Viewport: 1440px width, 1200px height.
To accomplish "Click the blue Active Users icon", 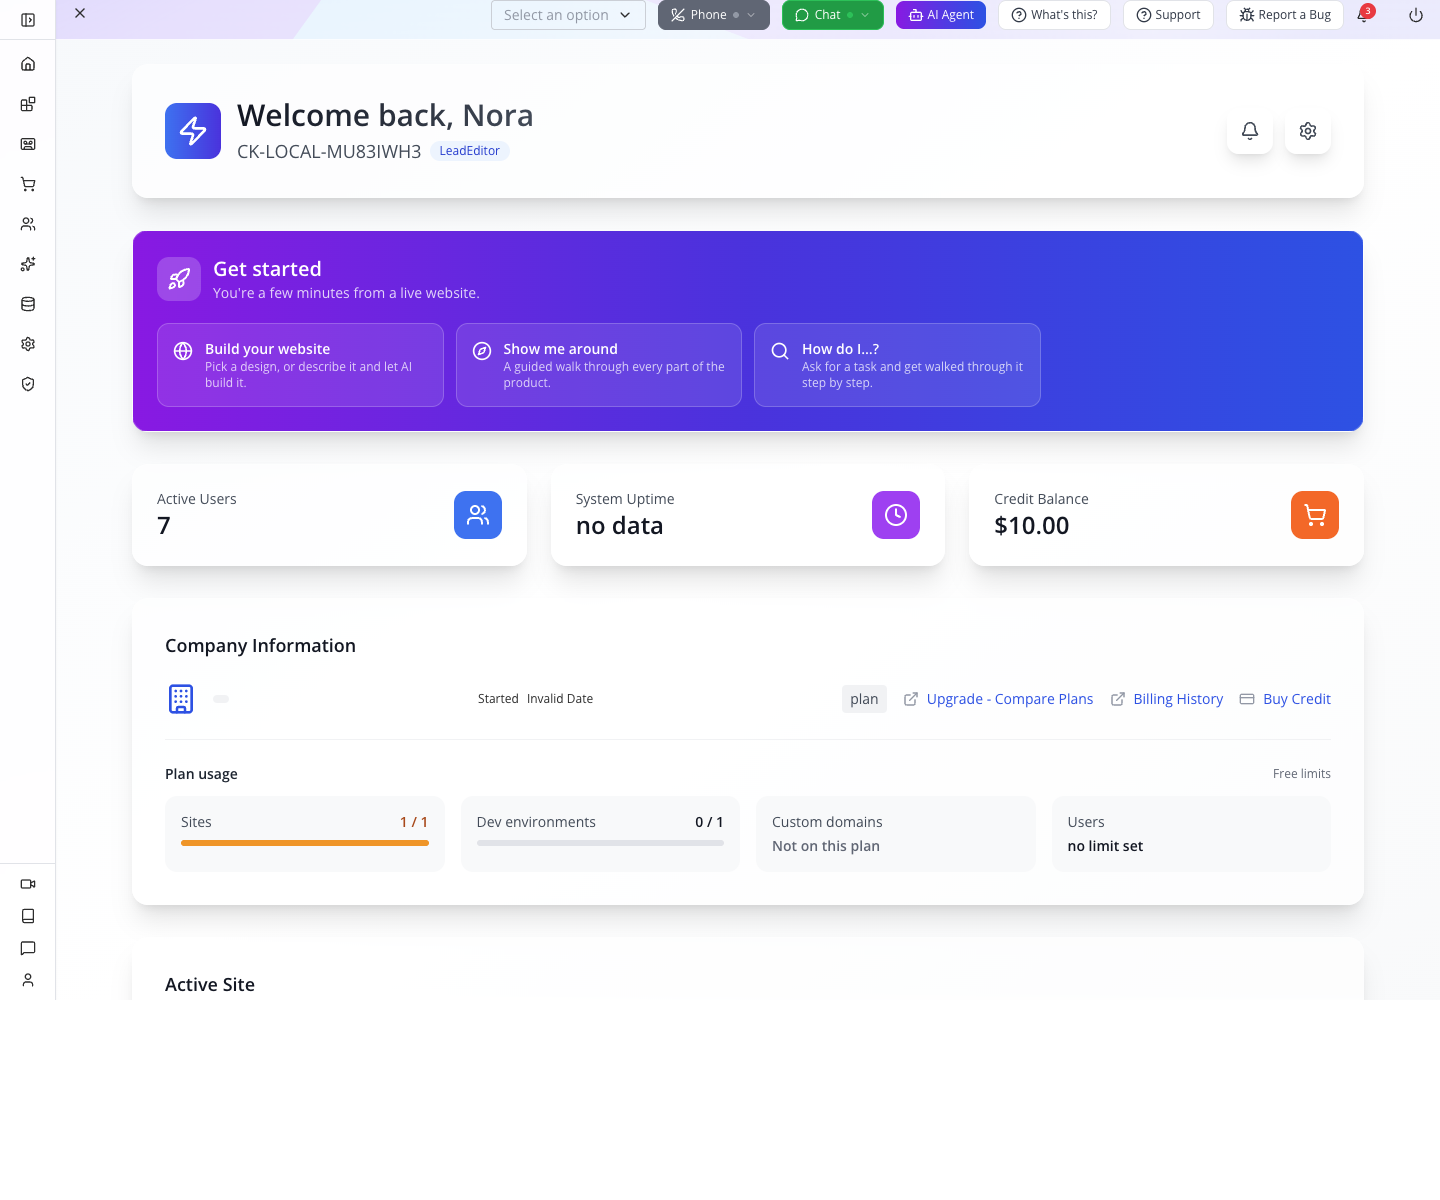I will 478,515.
